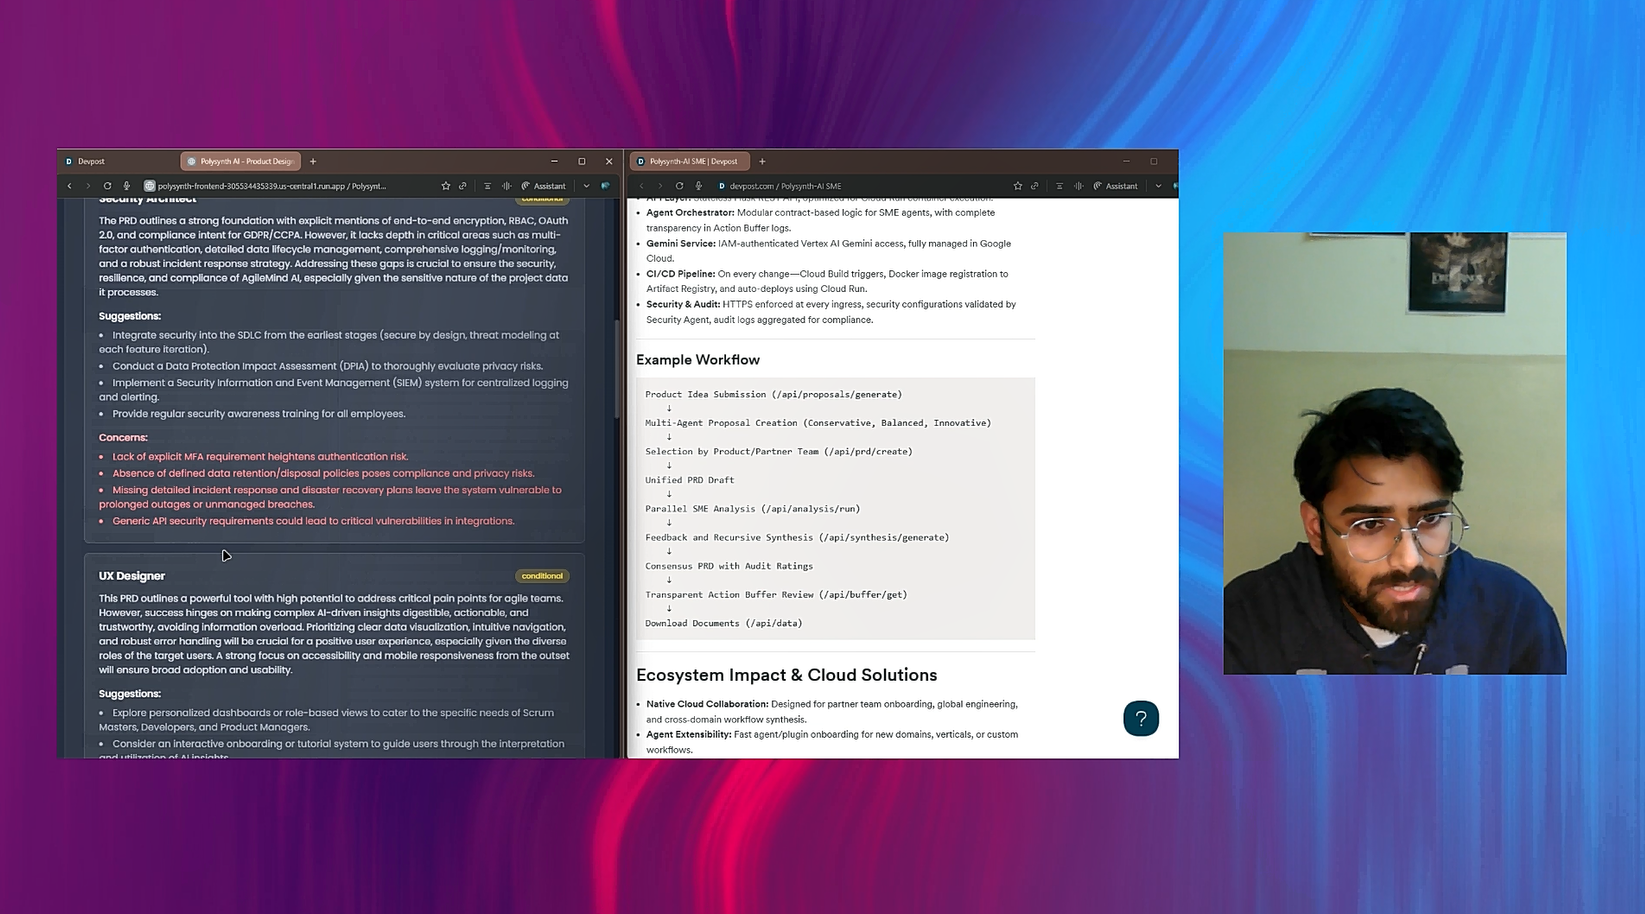1645x914 pixels.
Task: Open Assistant in the Devpost window
Action: [1116, 186]
